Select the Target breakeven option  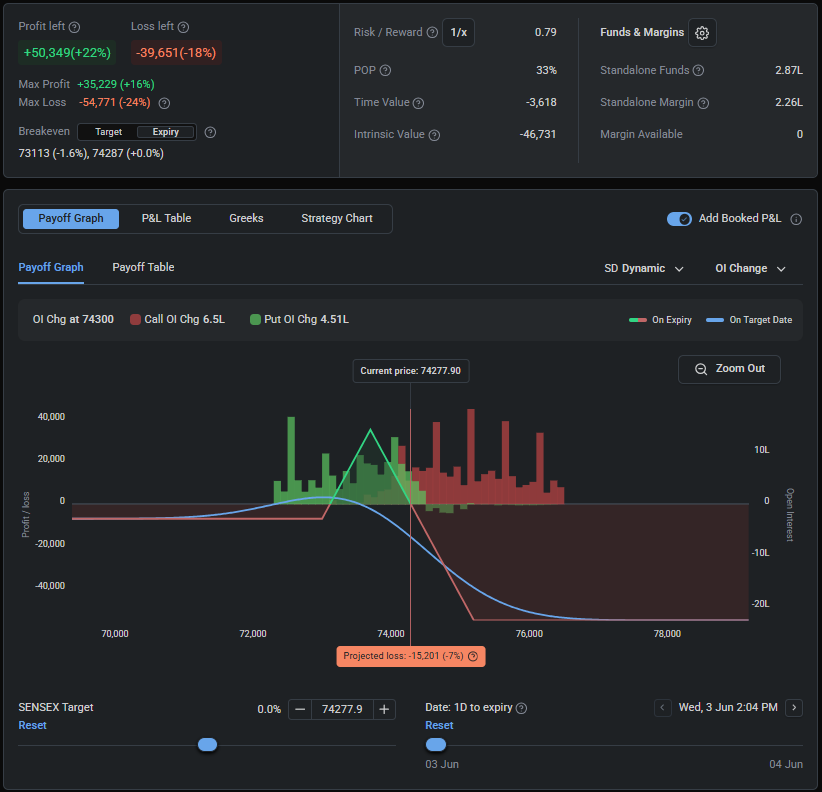[x=108, y=132]
